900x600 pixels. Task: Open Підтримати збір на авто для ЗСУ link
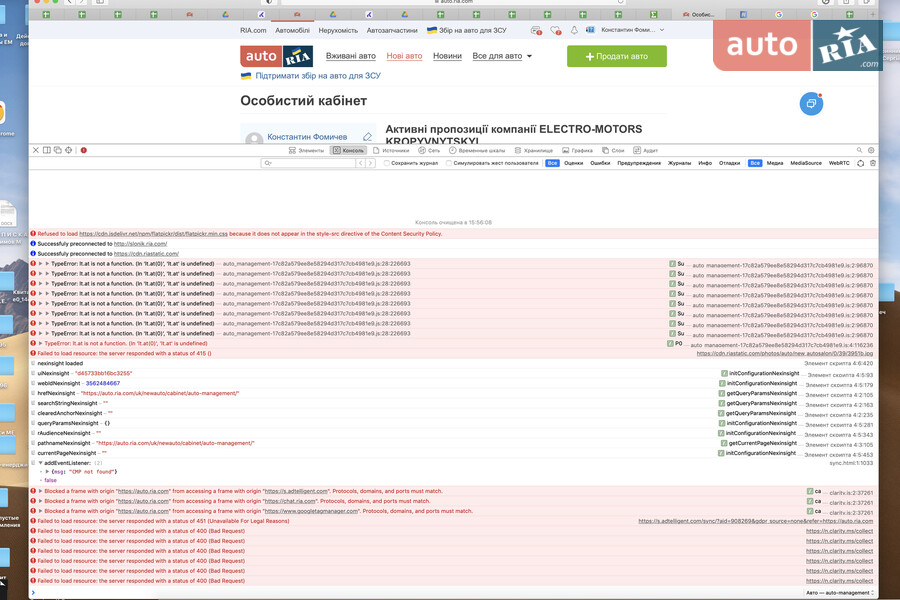(x=317, y=76)
